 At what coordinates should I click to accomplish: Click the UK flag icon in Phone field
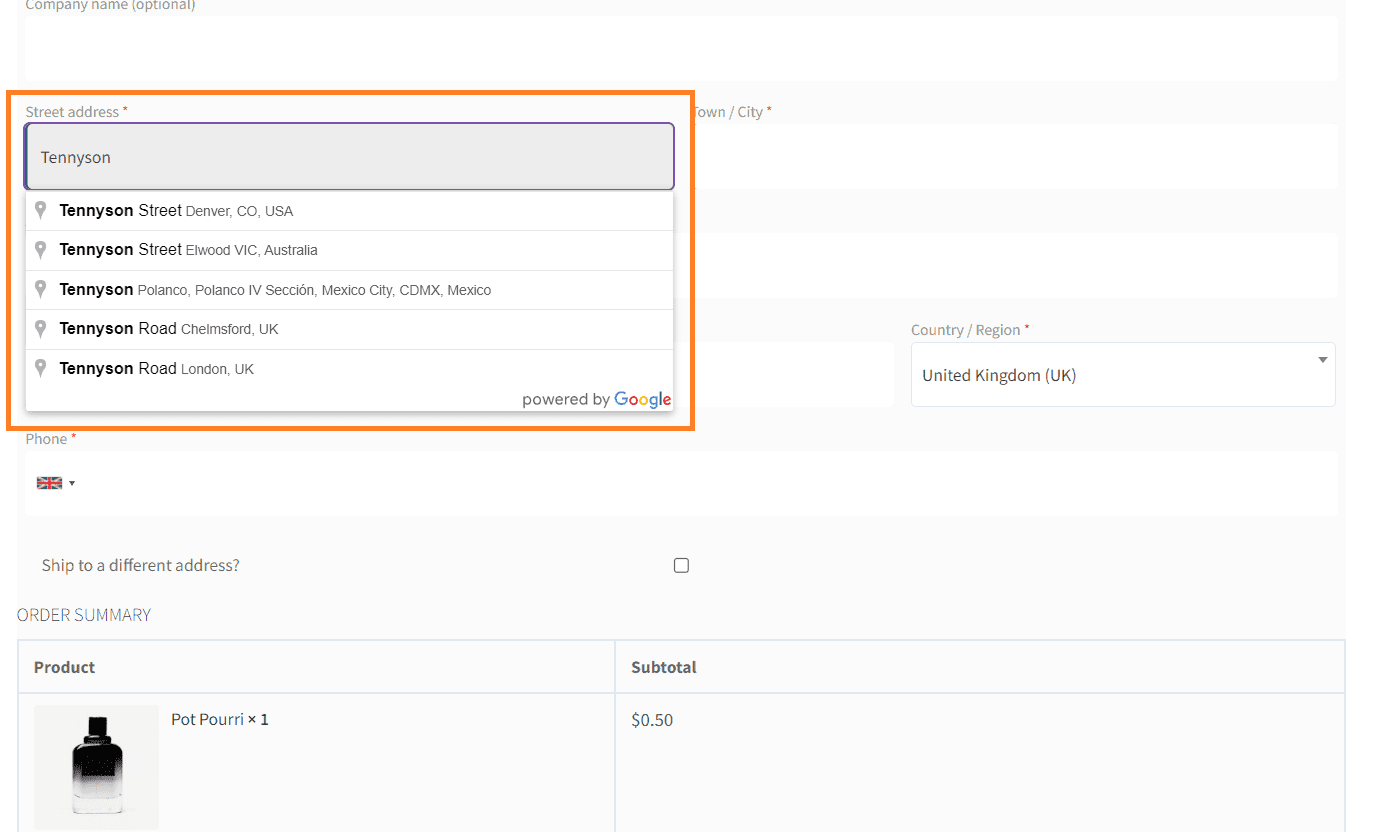[x=49, y=483]
